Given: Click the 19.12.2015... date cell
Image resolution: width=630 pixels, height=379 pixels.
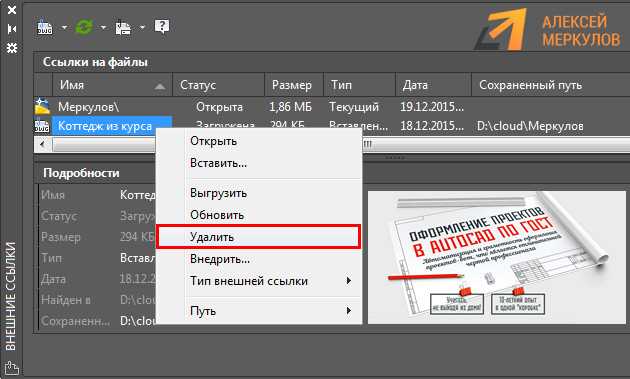Looking at the screenshot, I should click(x=432, y=107).
